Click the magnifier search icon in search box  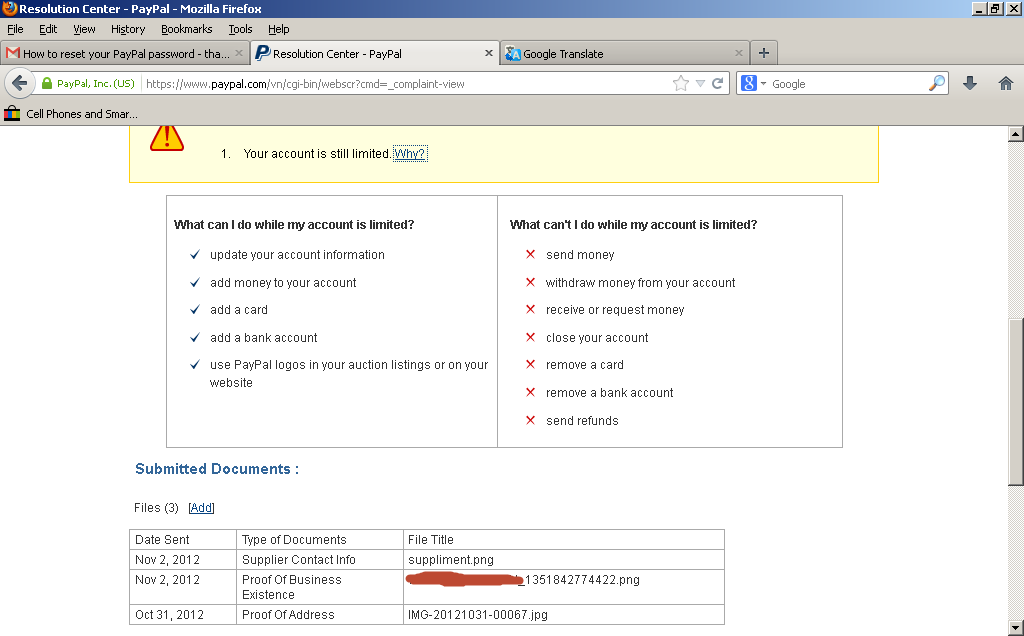tap(936, 84)
